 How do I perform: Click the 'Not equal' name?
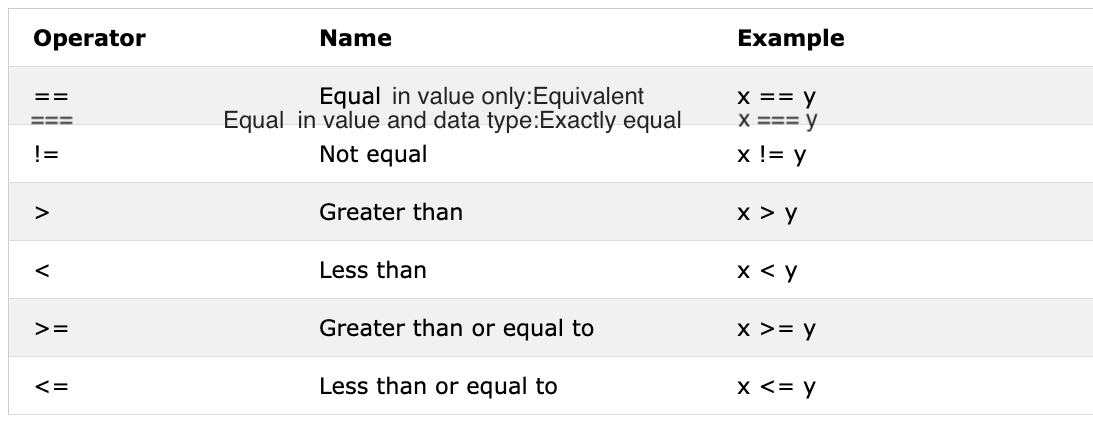[373, 155]
